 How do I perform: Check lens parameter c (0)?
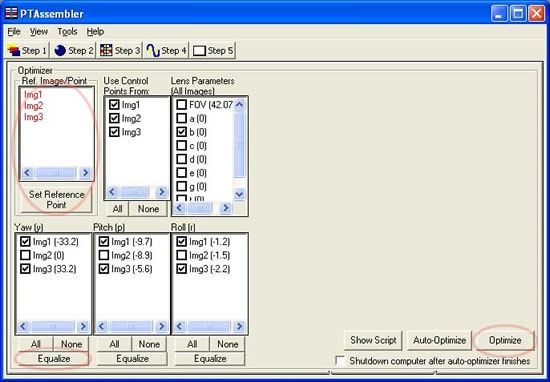coord(181,146)
